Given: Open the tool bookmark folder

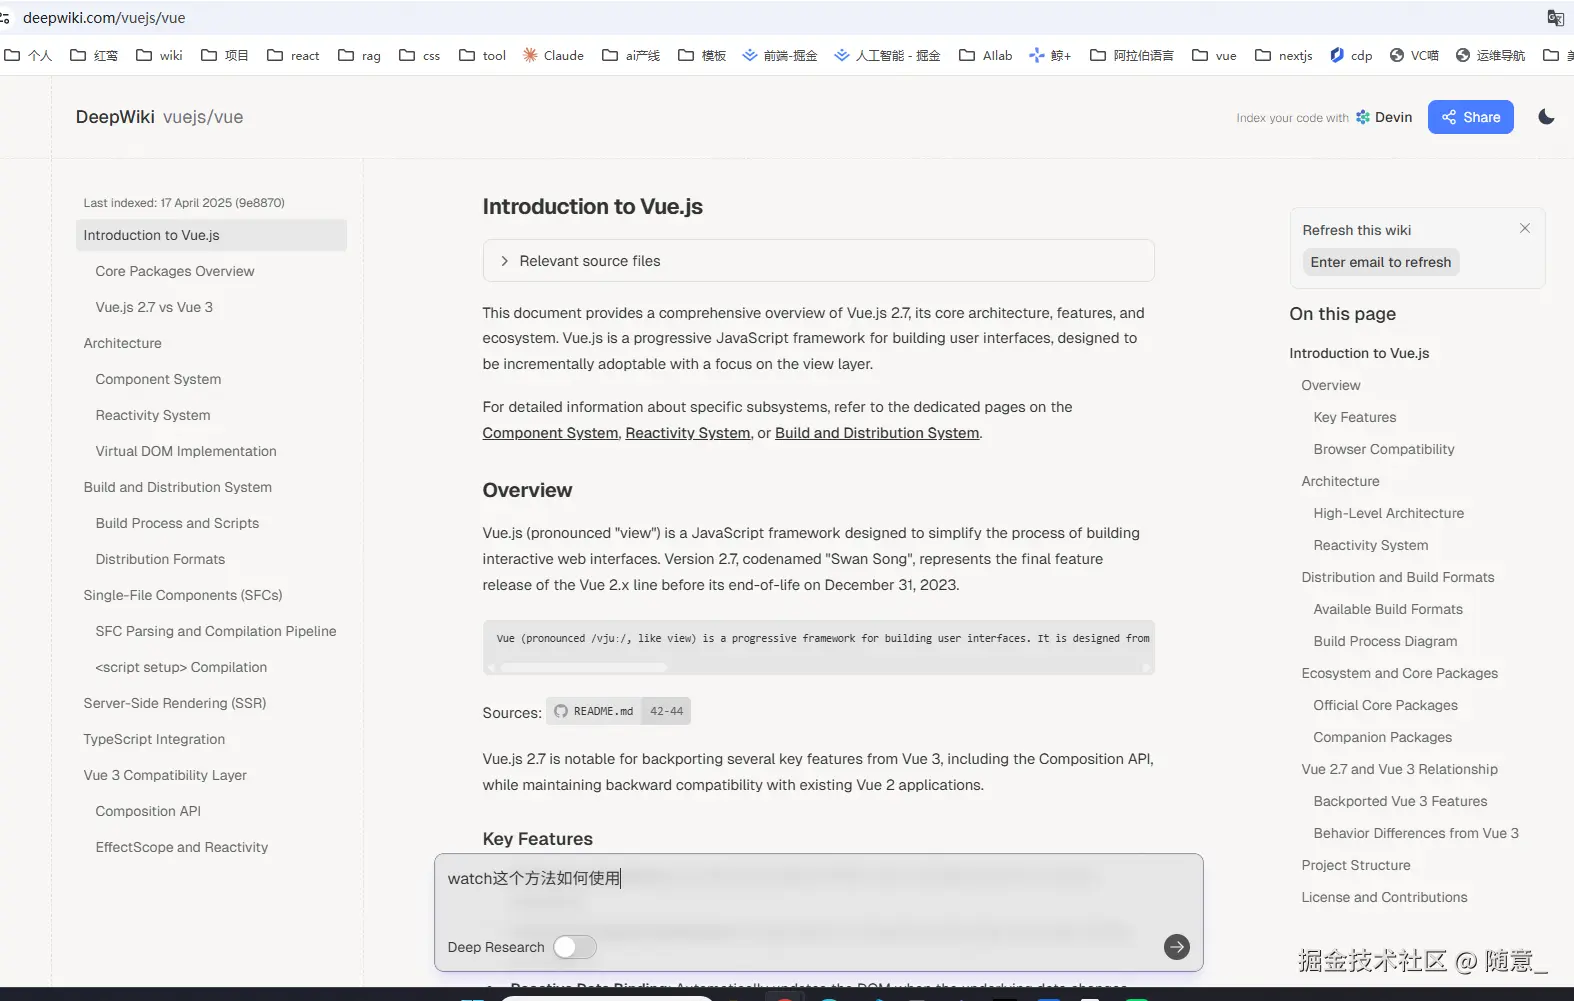Looking at the screenshot, I should [x=482, y=56].
